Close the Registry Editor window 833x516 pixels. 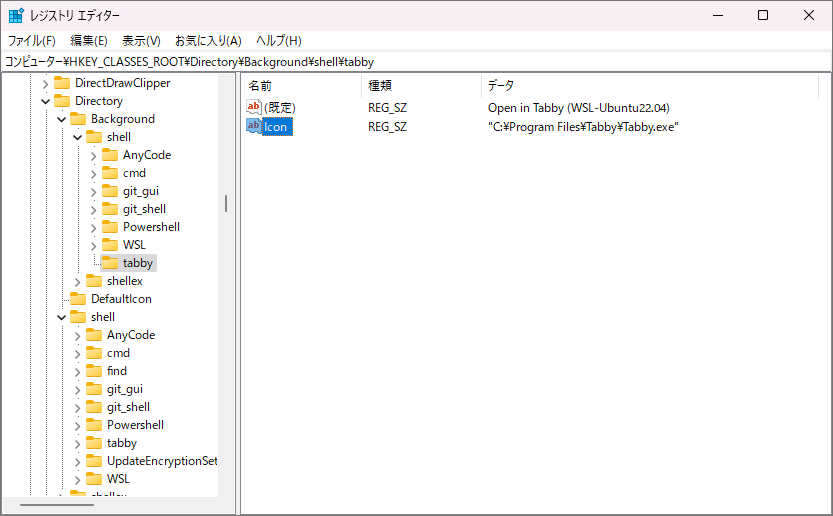pyautogui.click(x=809, y=15)
